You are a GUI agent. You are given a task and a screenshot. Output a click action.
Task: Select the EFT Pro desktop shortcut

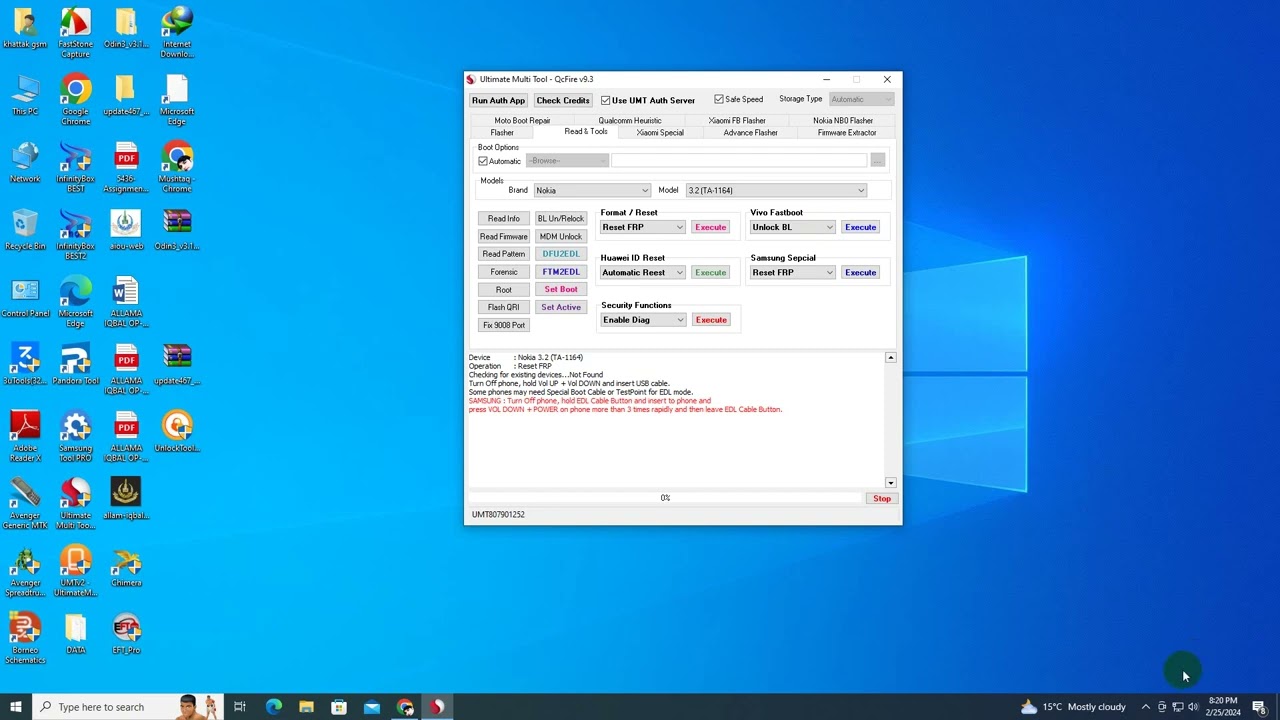click(126, 633)
